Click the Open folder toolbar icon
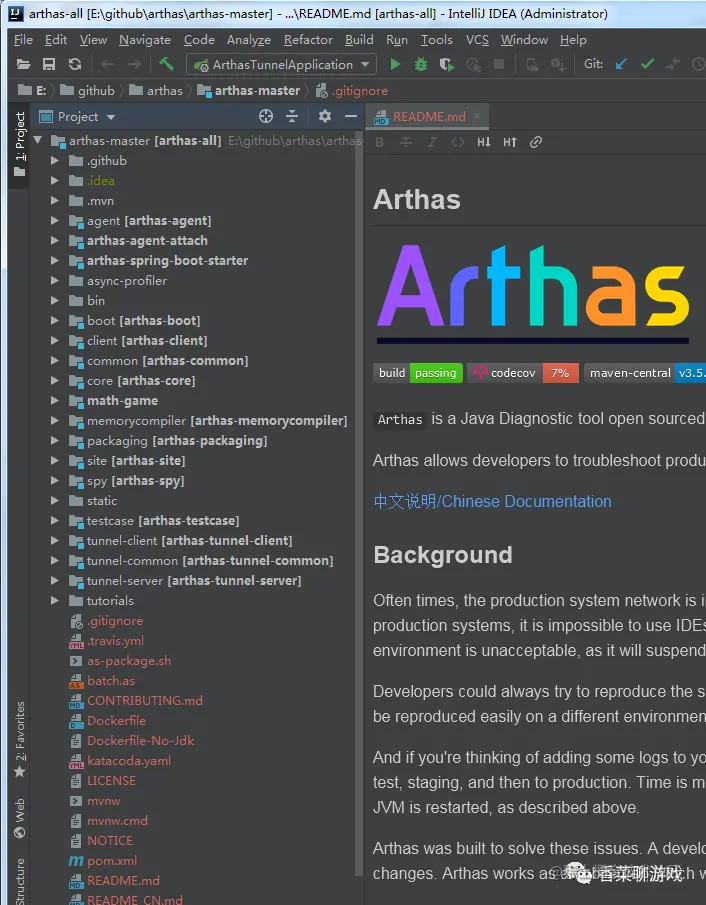 (24, 64)
